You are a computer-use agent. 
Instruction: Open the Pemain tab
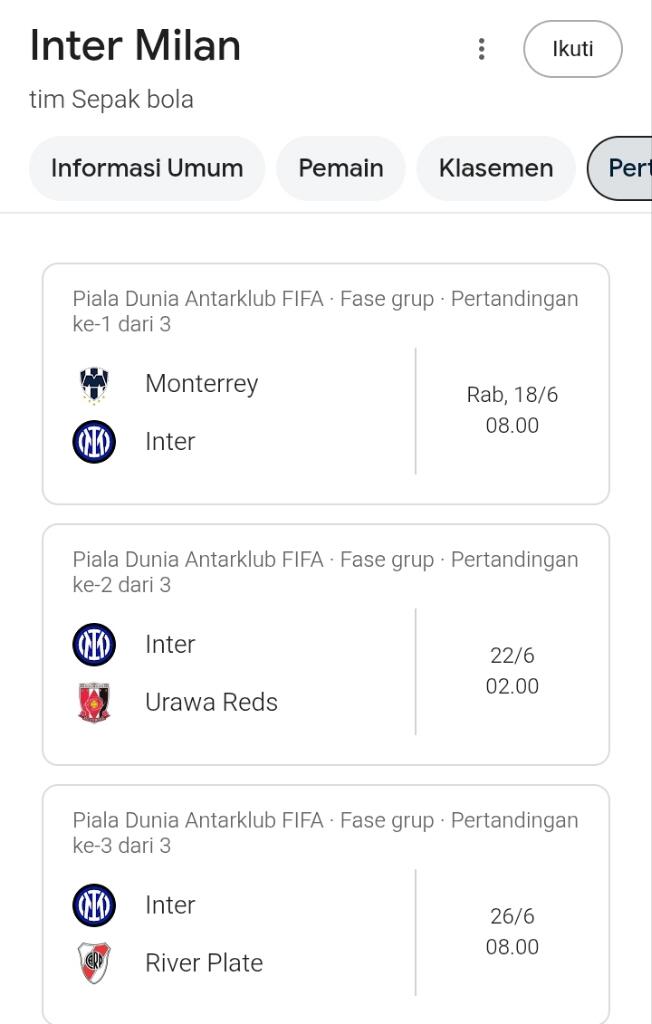pyautogui.click(x=341, y=168)
